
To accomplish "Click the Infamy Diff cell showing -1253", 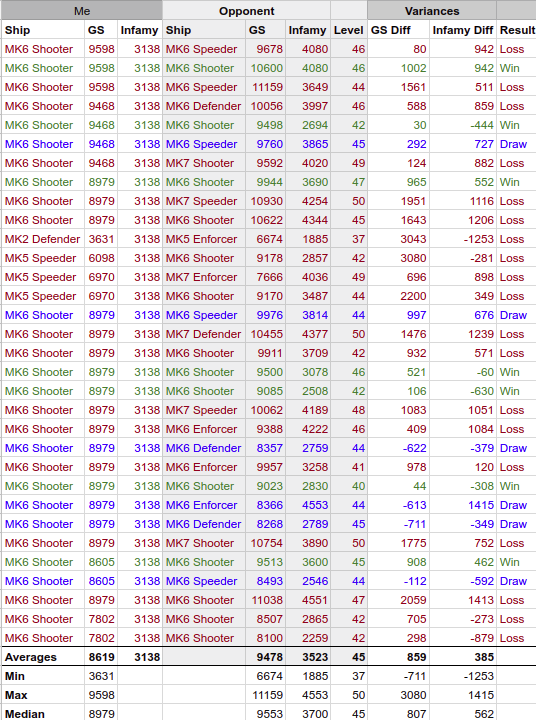I will [463, 239].
